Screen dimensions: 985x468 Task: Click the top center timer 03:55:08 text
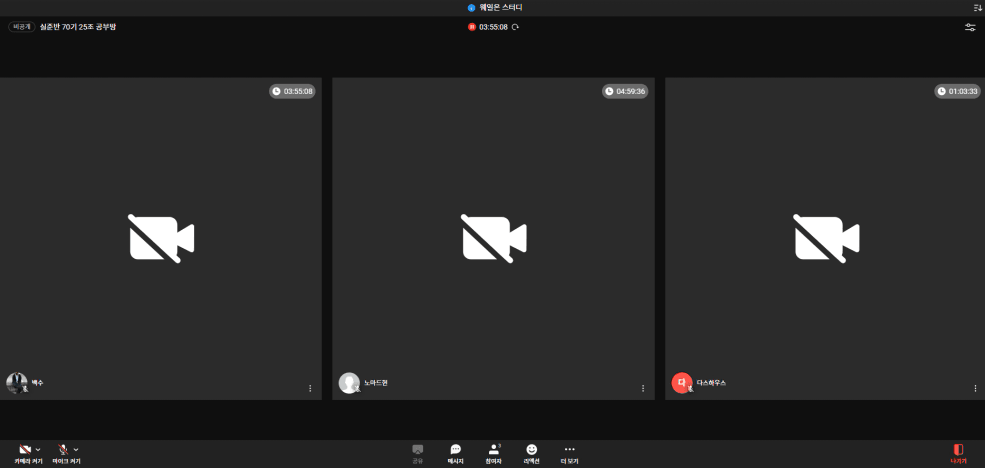[x=493, y=27]
